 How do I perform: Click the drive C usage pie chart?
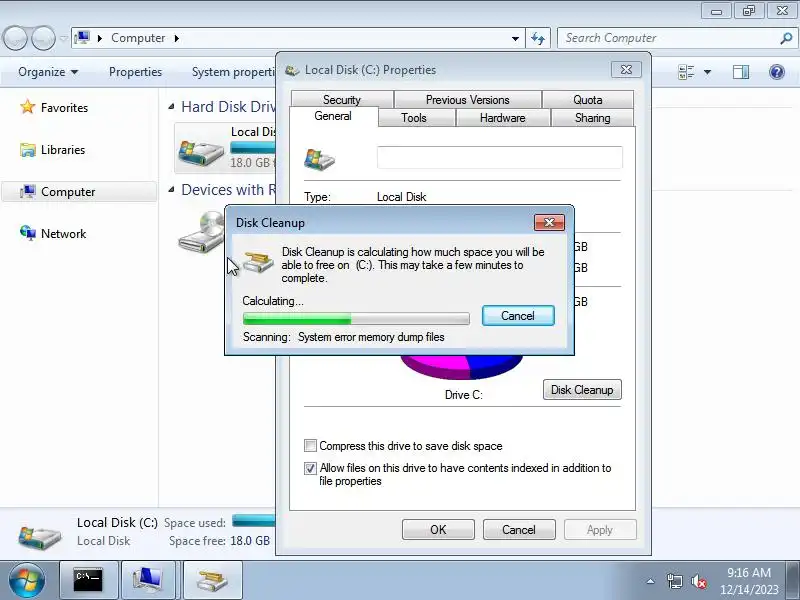[x=462, y=367]
